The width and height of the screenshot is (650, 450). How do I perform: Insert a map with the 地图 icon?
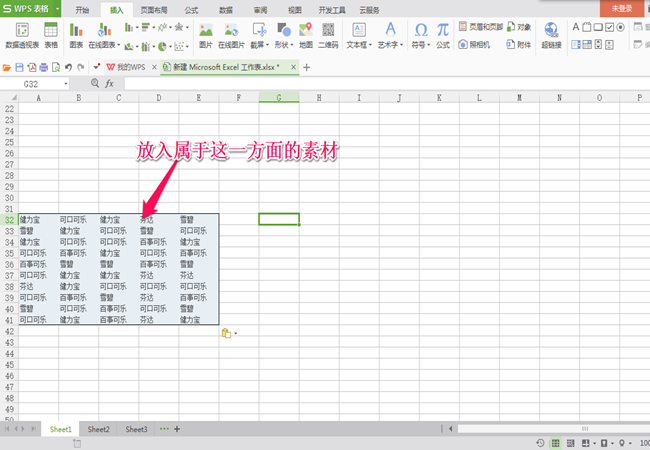[x=306, y=36]
